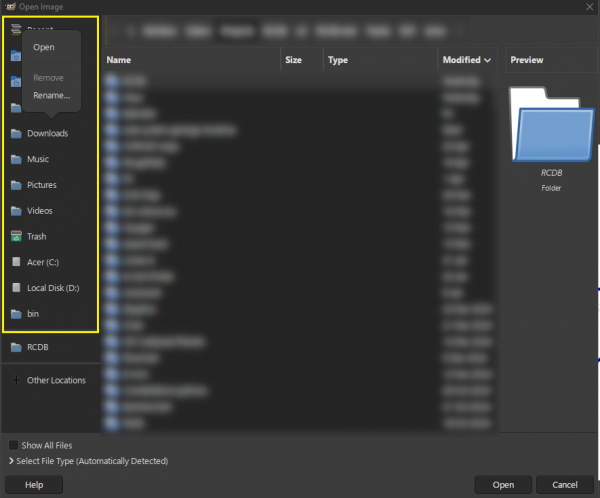Toggle Modified column sort arrow
The height and width of the screenshot is (498, 600).
point(488,60)
